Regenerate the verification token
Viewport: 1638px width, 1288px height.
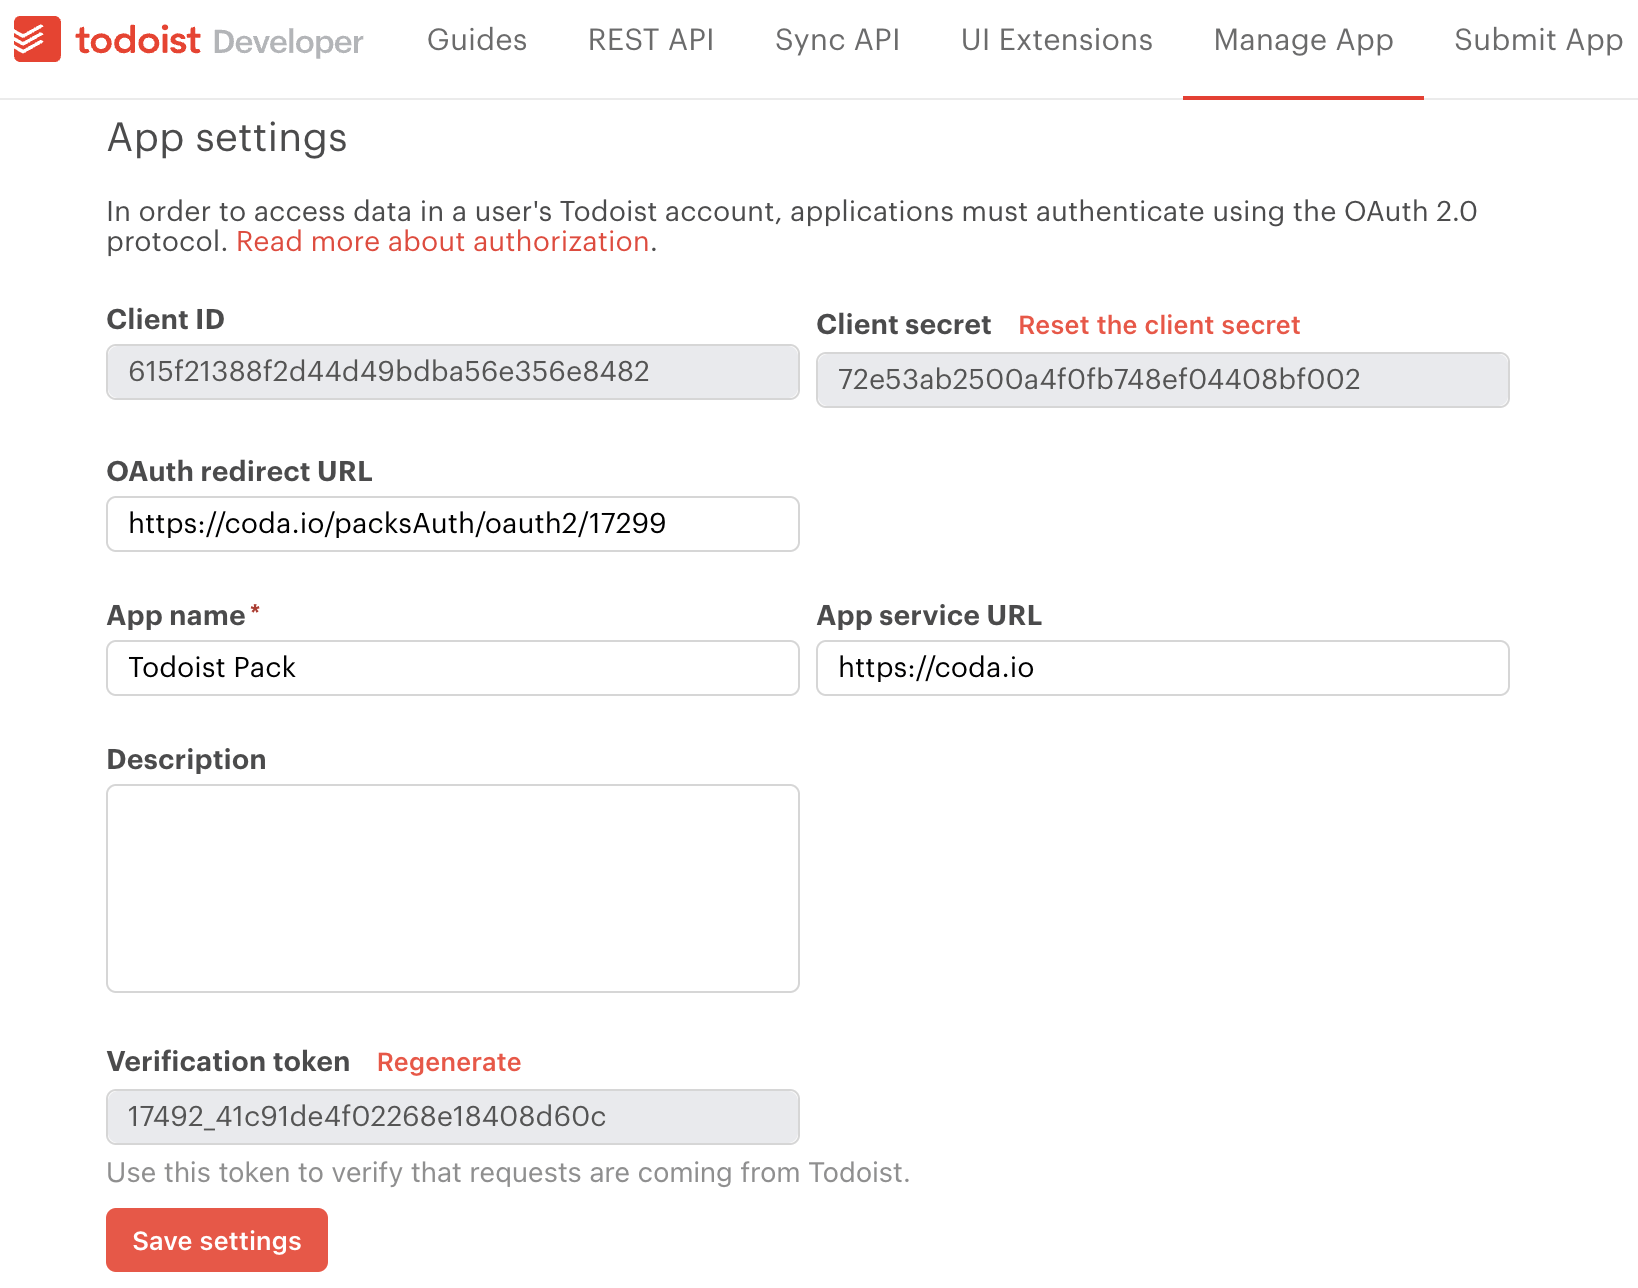pos(448,1062)
